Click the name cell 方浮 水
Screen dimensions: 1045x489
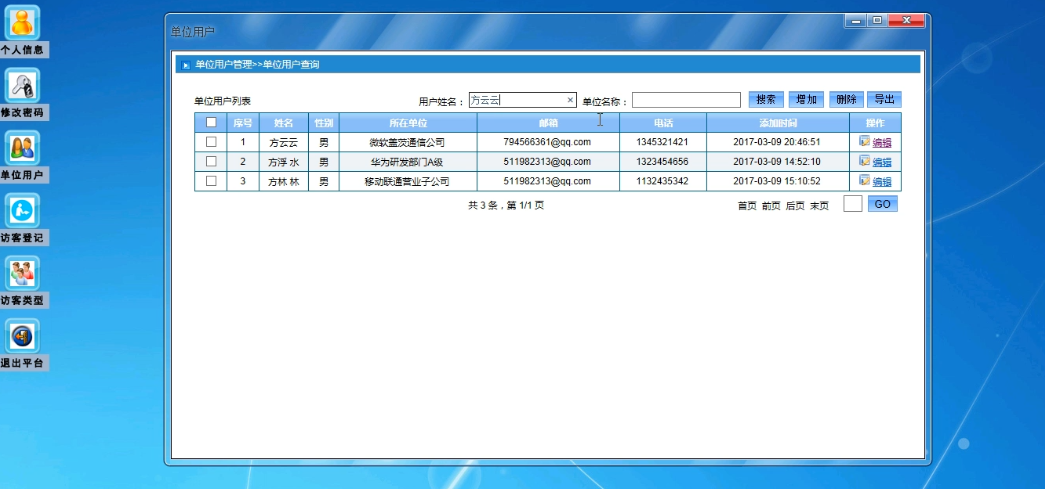[x=284, y=161]
